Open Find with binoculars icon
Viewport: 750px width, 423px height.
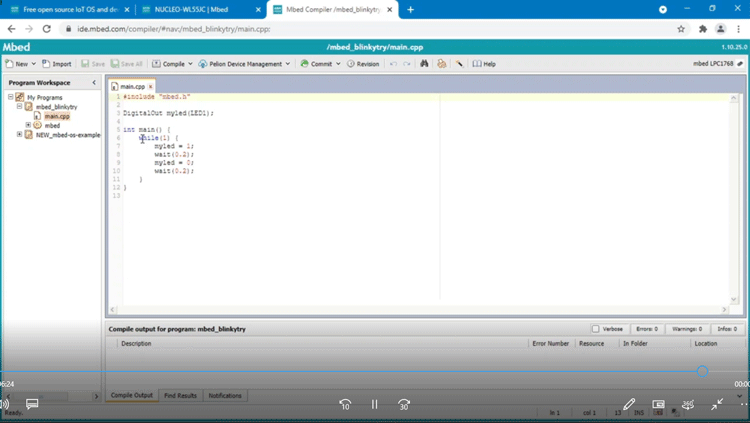[424, 63]
